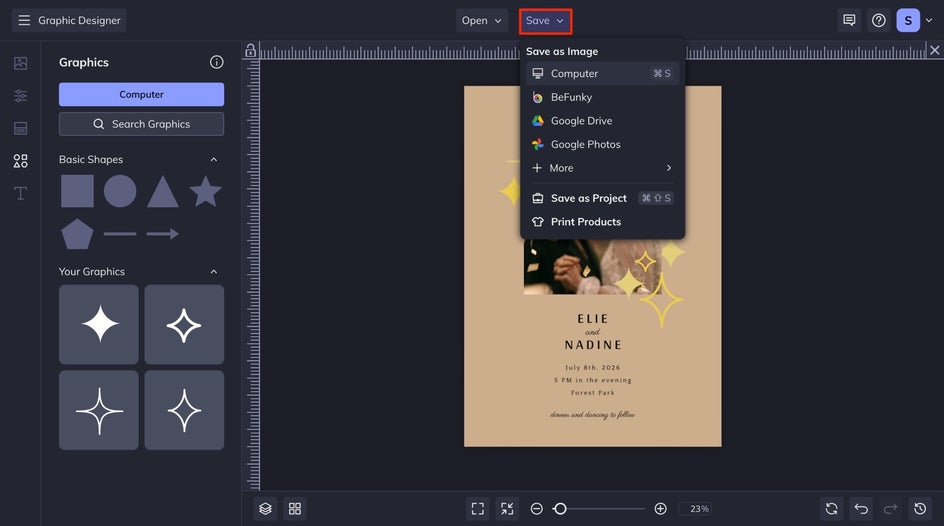Viewport: 944px width, 526px height.
Task: Select the outlined sparkle graphic thumbnail
Action: click(x=184, y=324)
